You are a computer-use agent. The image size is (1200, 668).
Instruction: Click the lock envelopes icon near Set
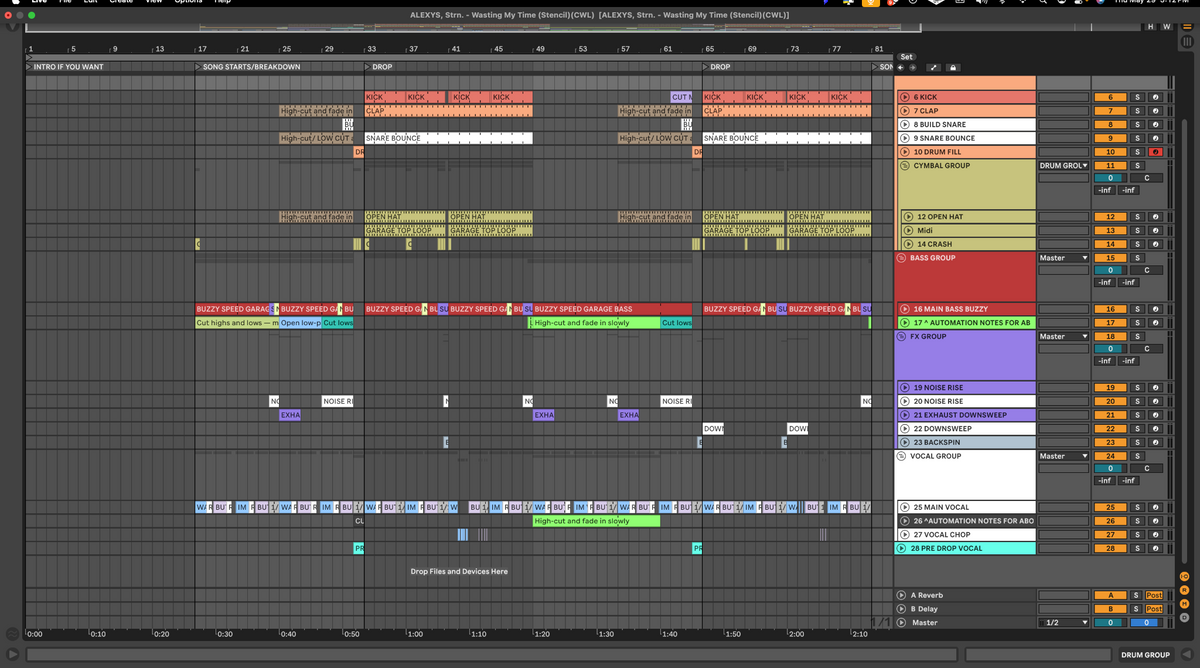click(x=953, y=67)
